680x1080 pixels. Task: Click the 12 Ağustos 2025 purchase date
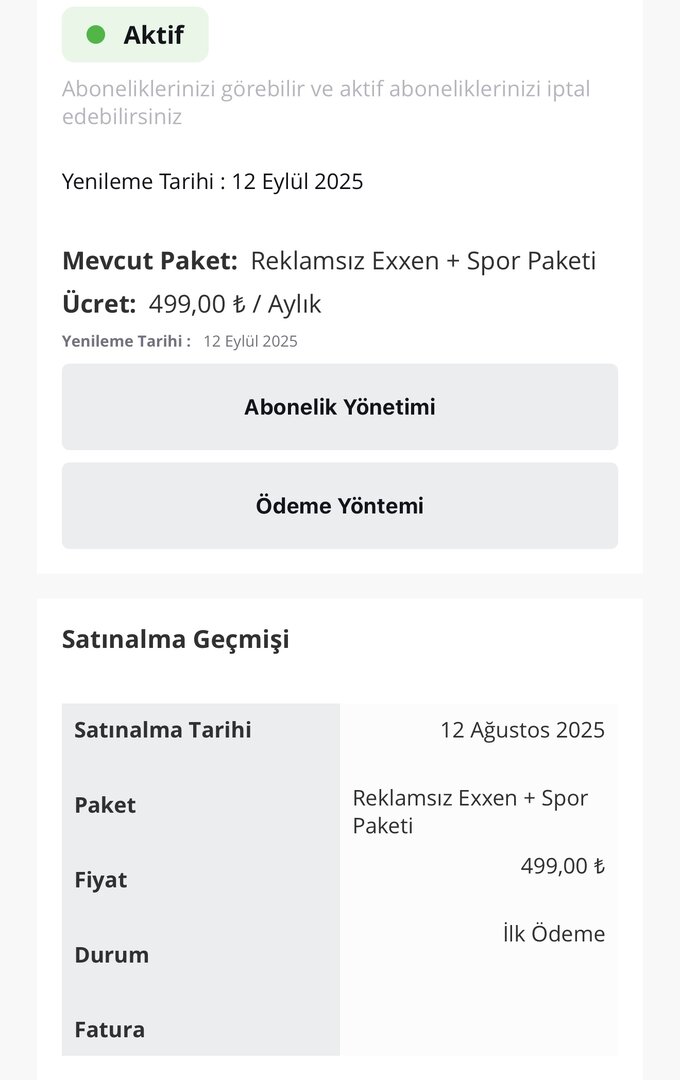(x=522, y=730)
